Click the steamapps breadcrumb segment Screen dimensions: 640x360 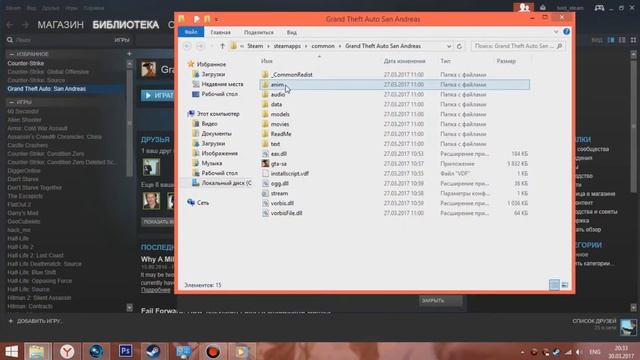click(287, 46)
